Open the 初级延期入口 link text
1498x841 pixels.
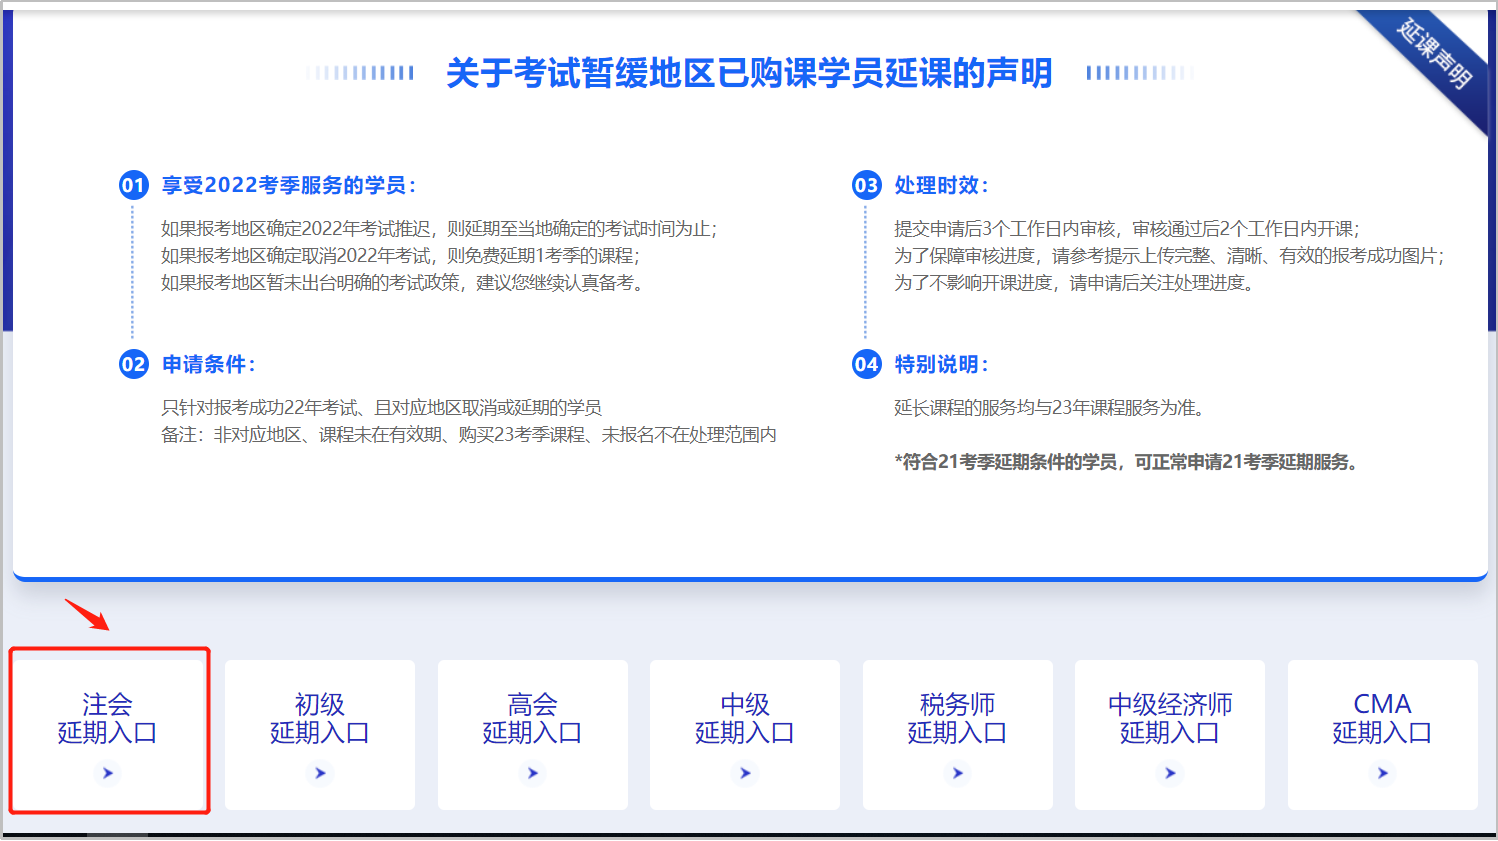pos(320,719)
